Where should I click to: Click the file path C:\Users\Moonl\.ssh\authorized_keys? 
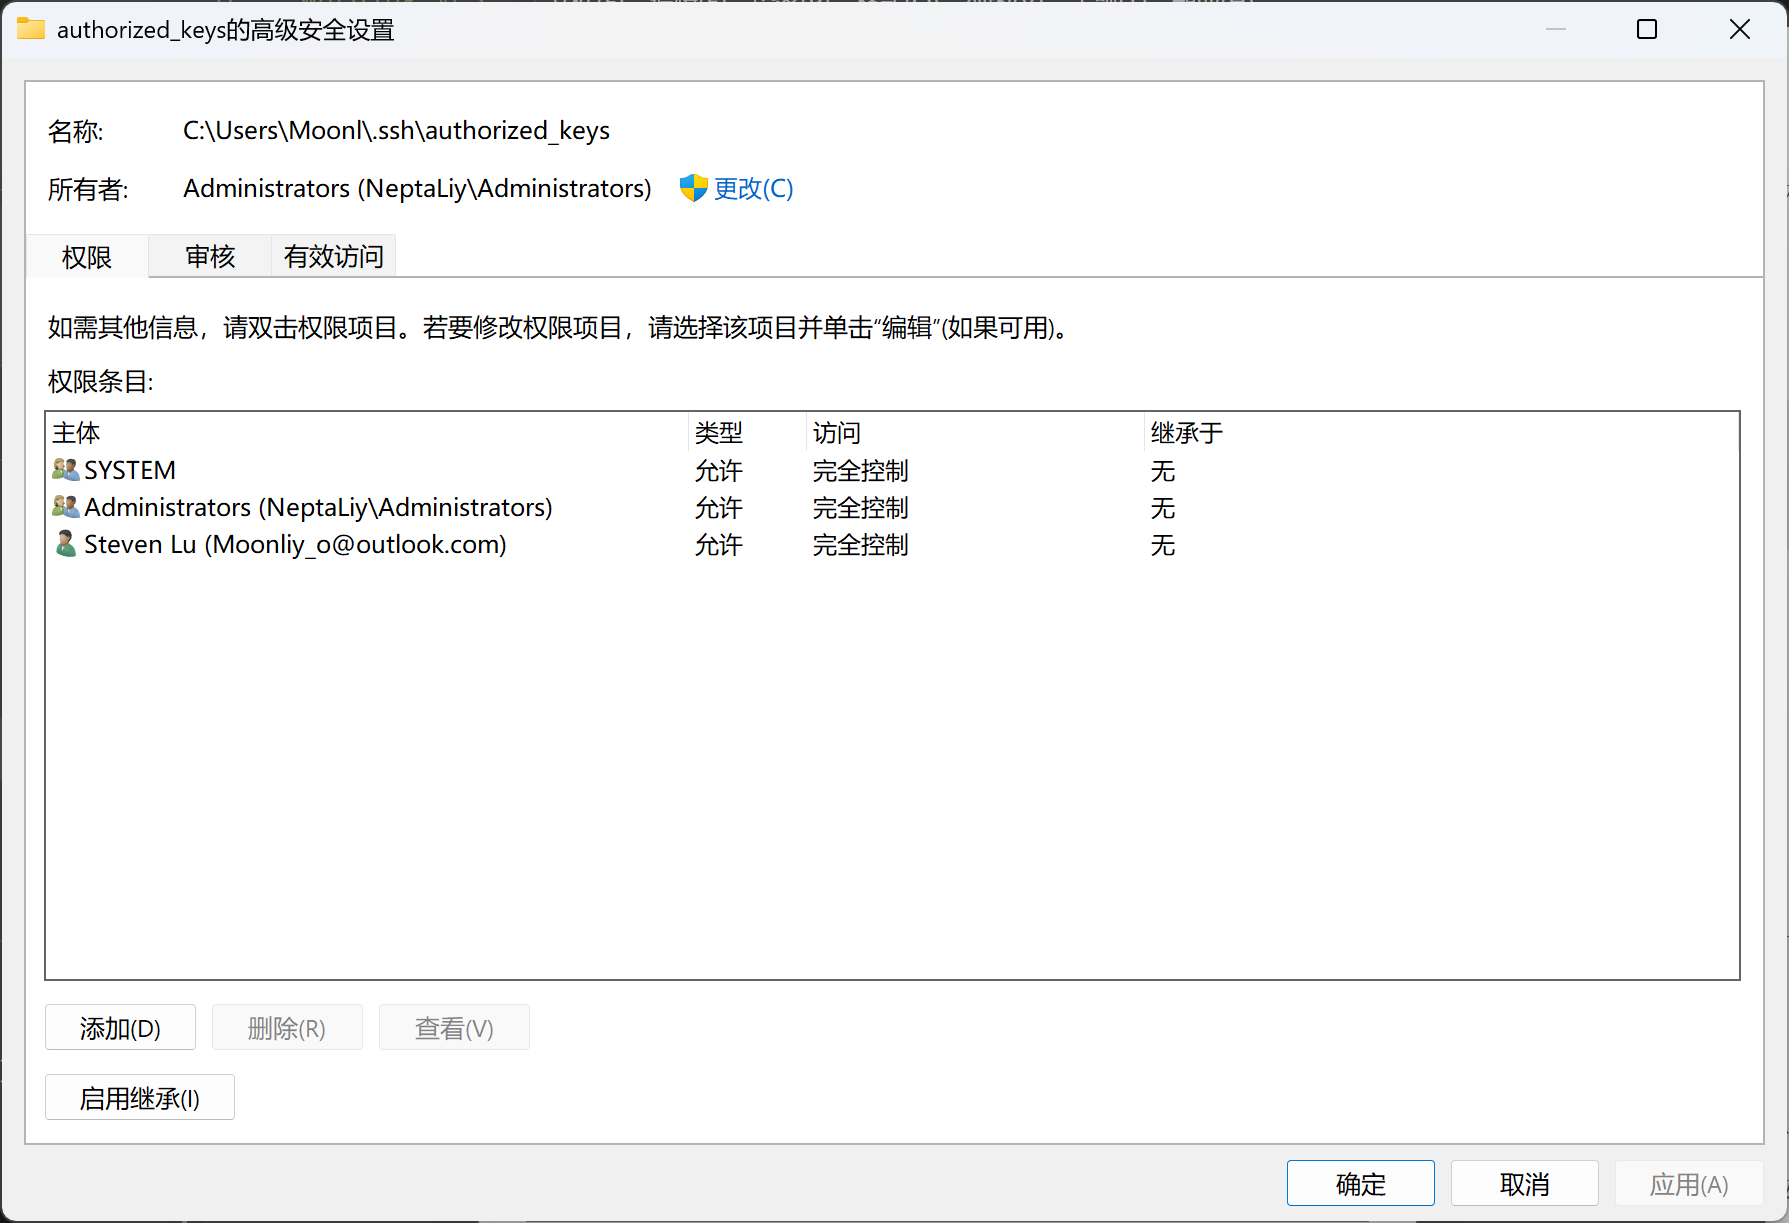(396, 131)
